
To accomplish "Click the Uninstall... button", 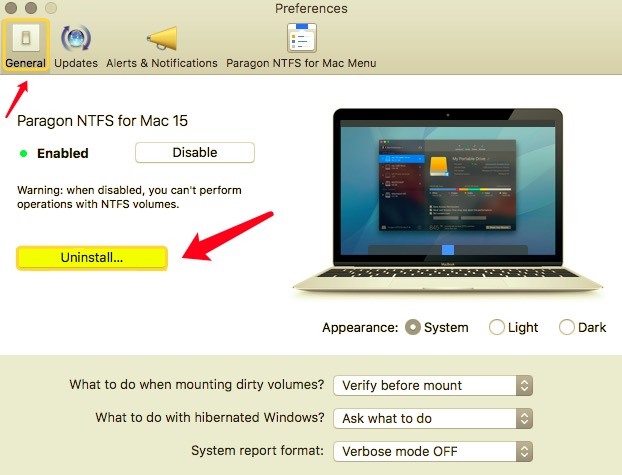I will click(x=92, y=258).
